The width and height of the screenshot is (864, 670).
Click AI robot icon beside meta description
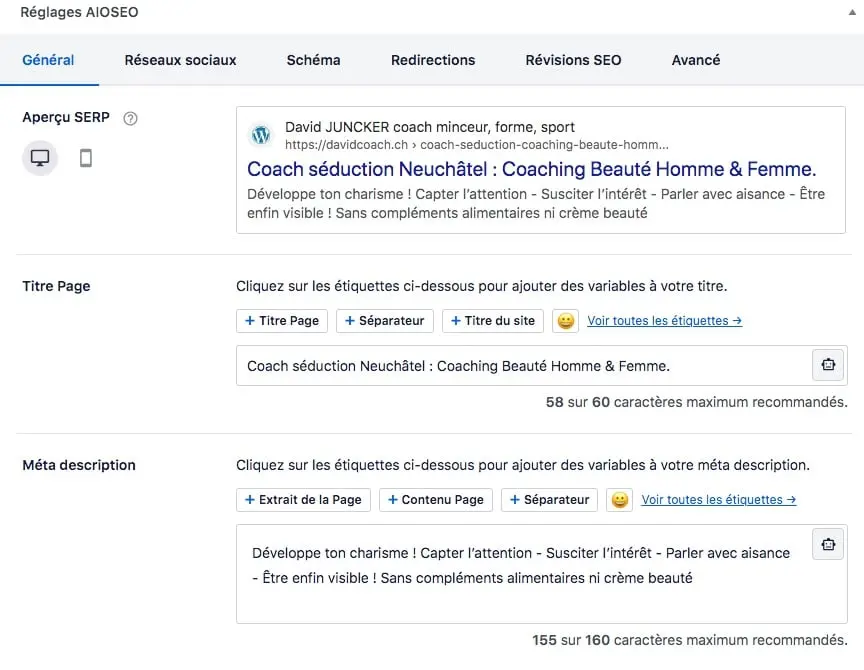(x=828, y=544)
